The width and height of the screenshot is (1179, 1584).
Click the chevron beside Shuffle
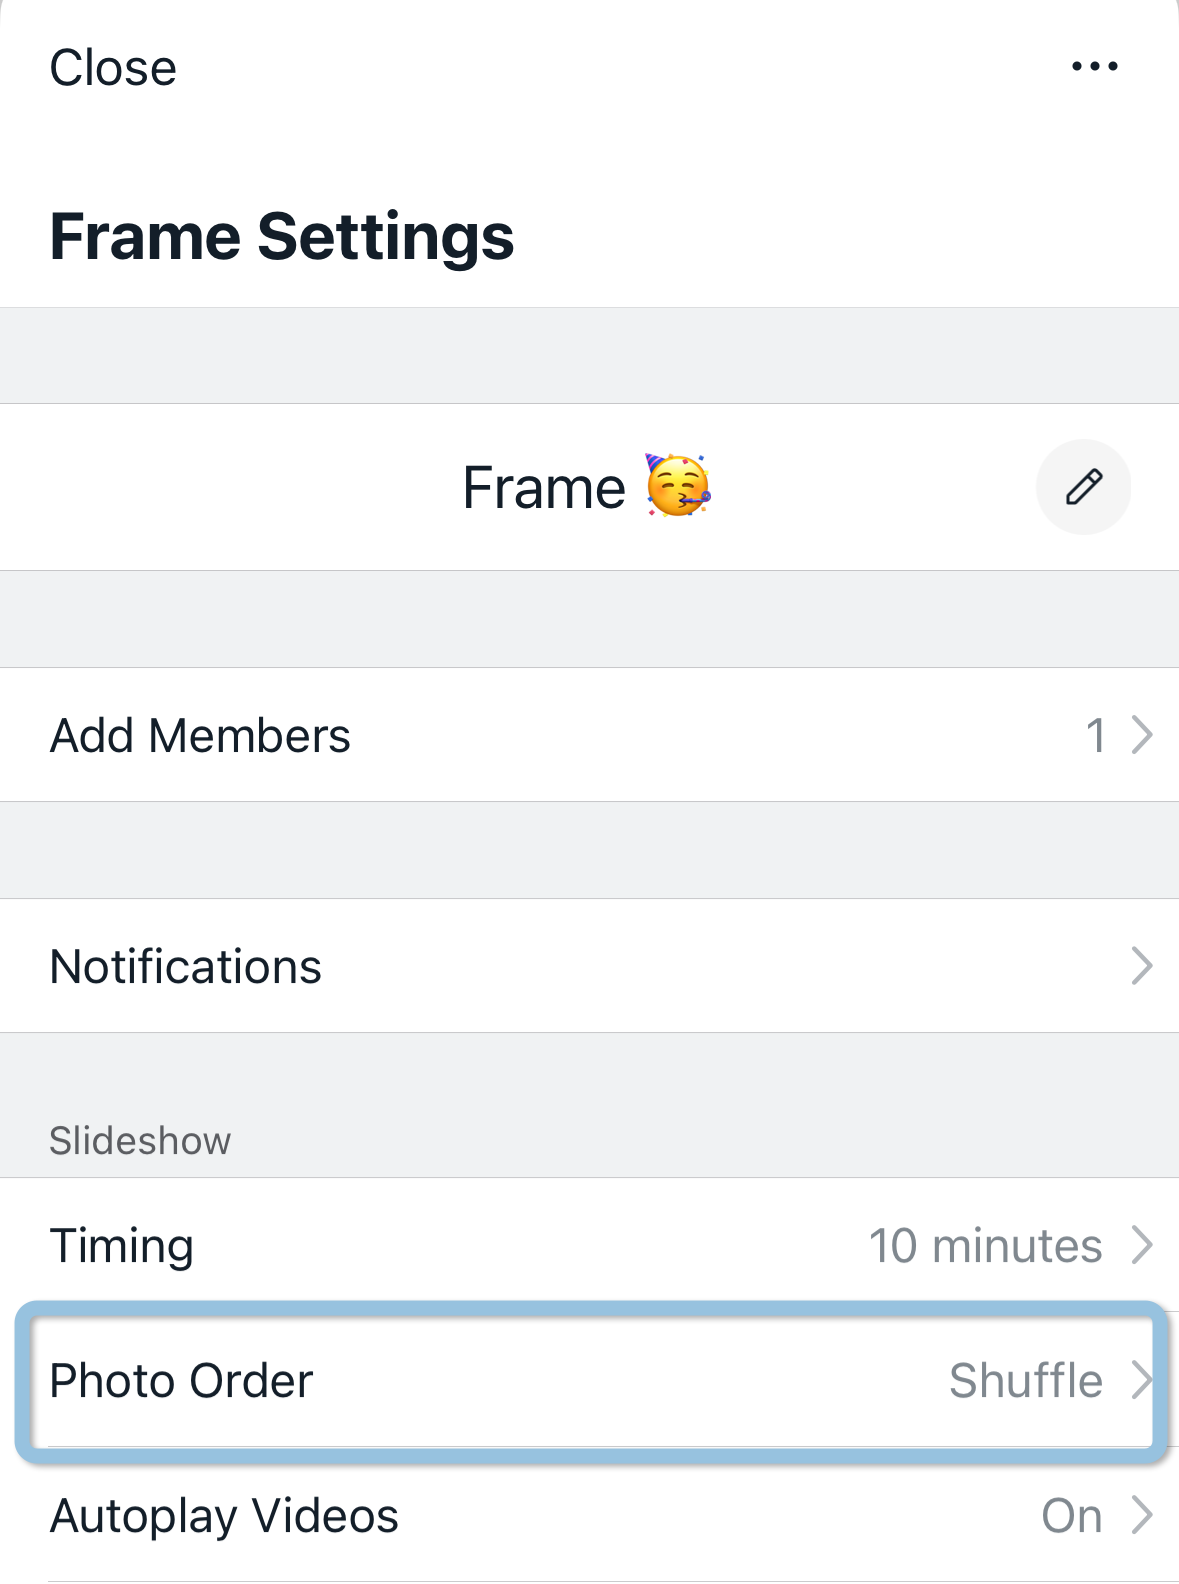1142,1381
